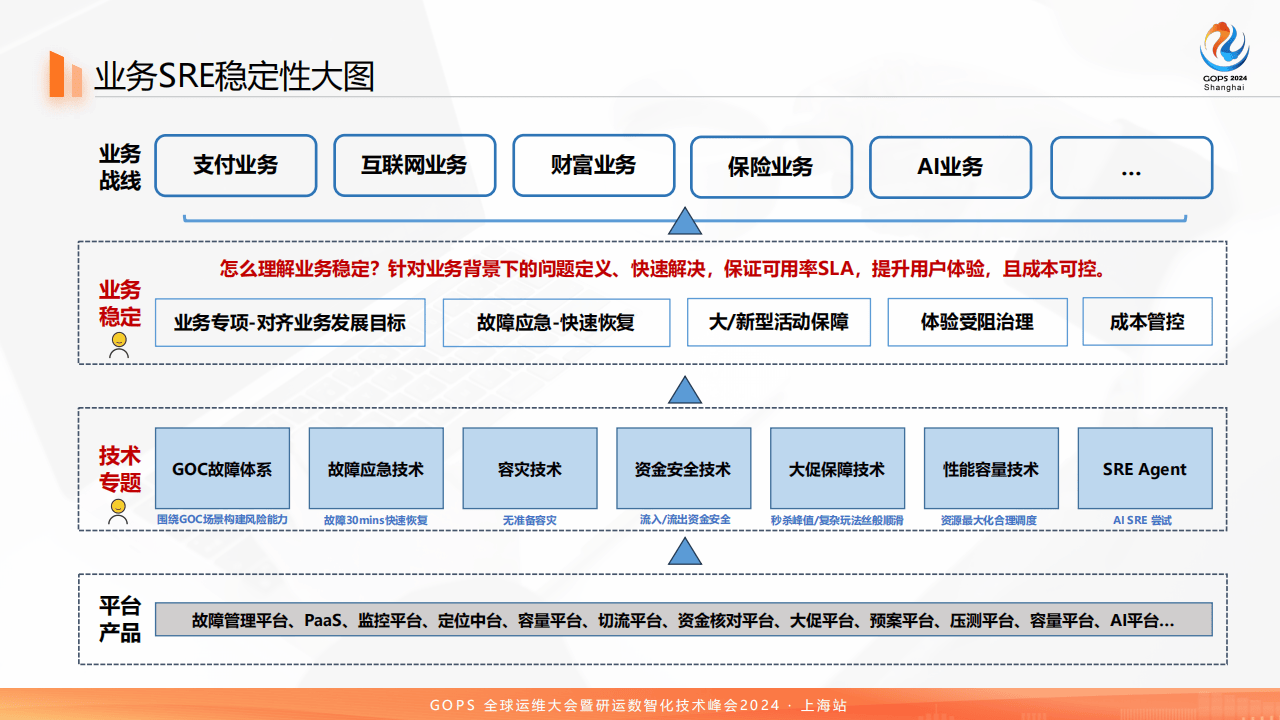
Task: Select the 支付业务 box
Action: tap(236, 166)
